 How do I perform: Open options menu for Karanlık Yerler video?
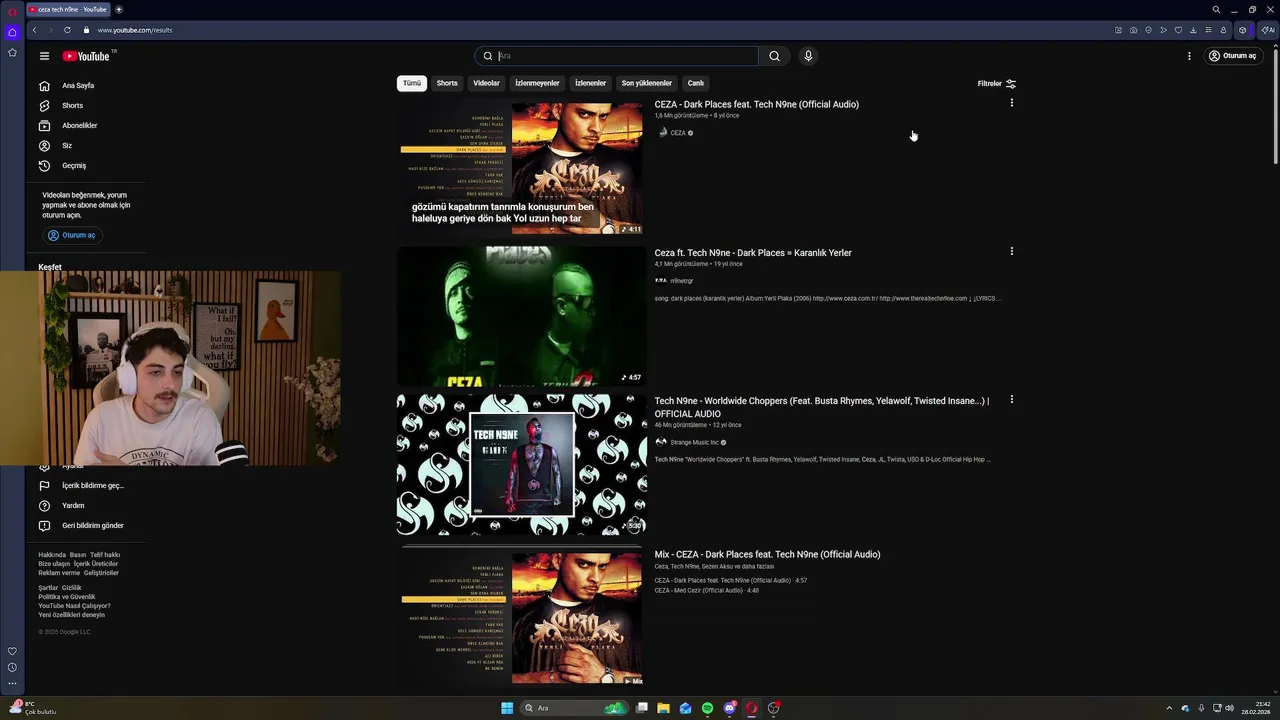coord(1011,251)
